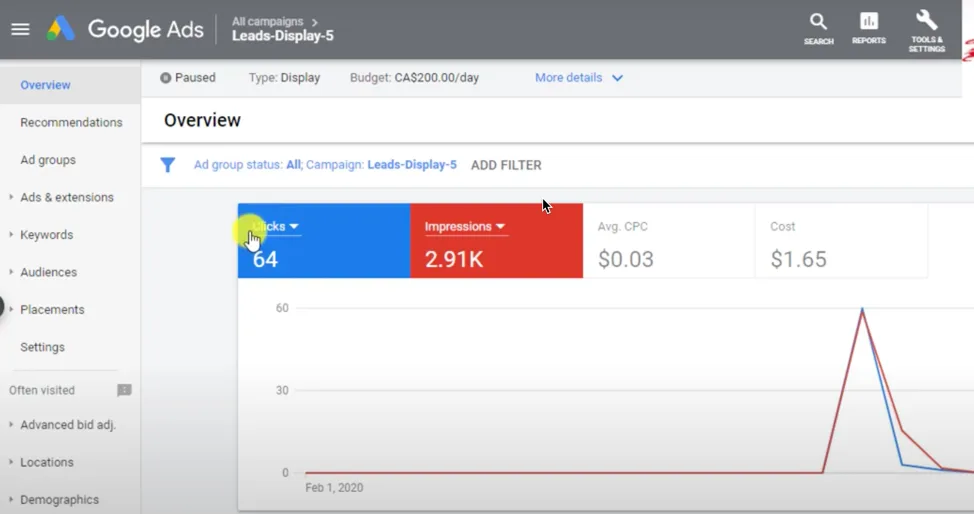Click the chart peak data point

862,309
